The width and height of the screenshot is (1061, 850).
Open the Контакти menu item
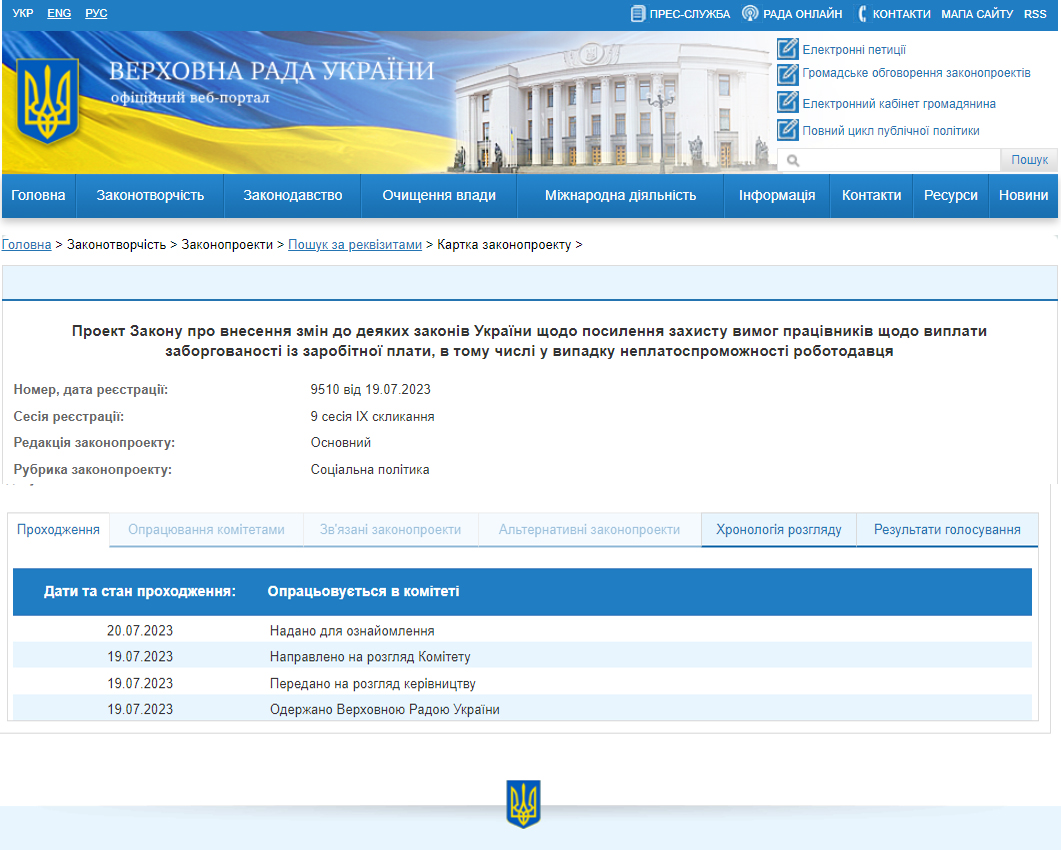(872, 196)
